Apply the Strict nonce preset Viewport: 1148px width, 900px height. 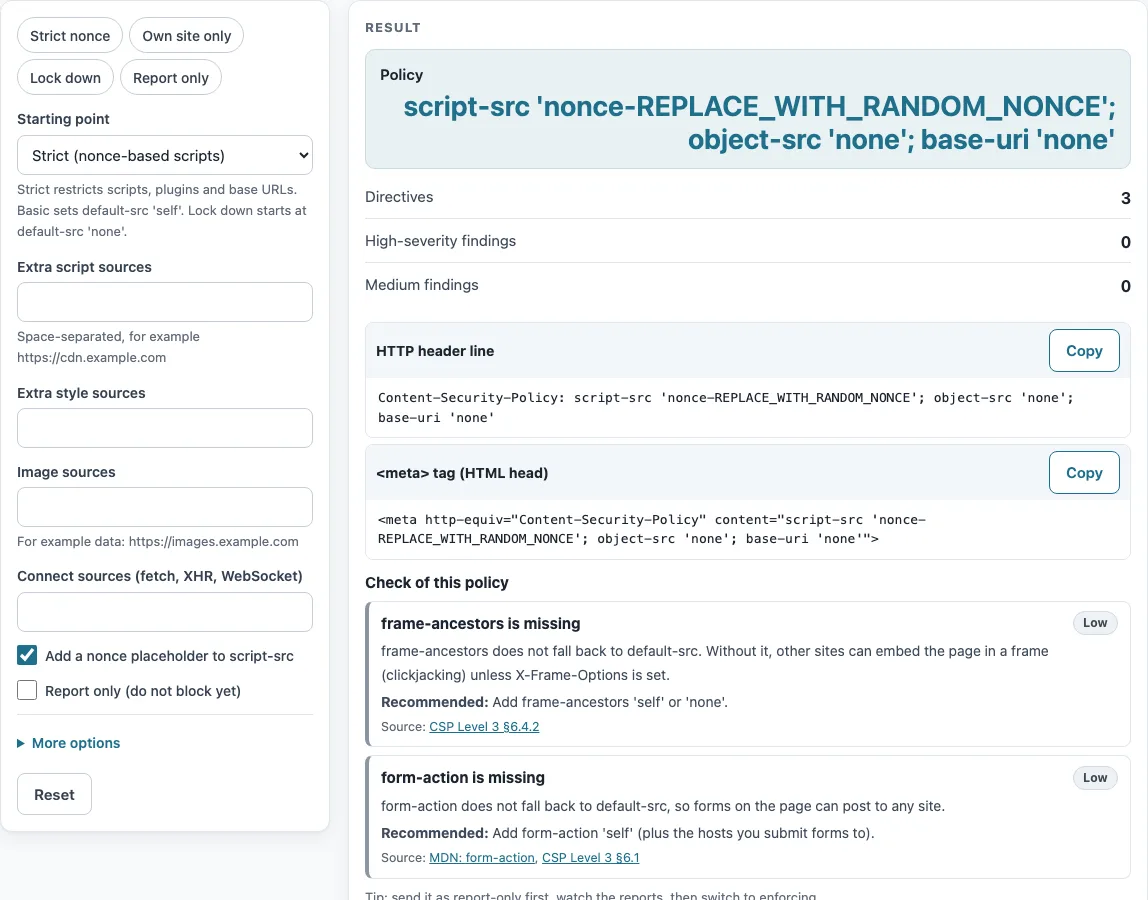pos(70,36)
